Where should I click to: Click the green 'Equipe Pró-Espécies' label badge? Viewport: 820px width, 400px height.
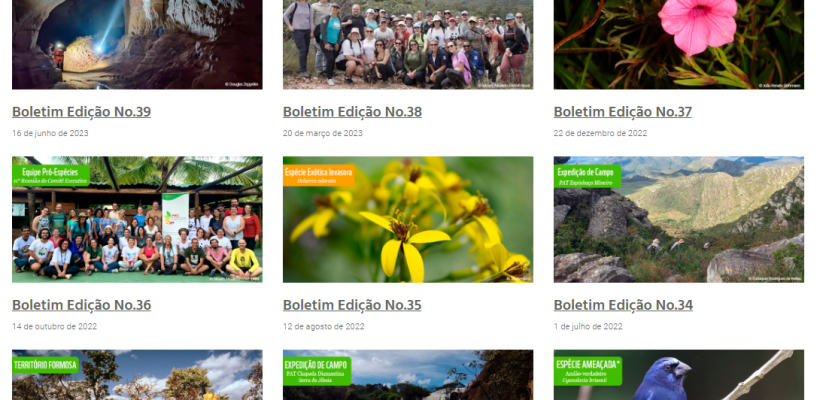tap(51, 176)
